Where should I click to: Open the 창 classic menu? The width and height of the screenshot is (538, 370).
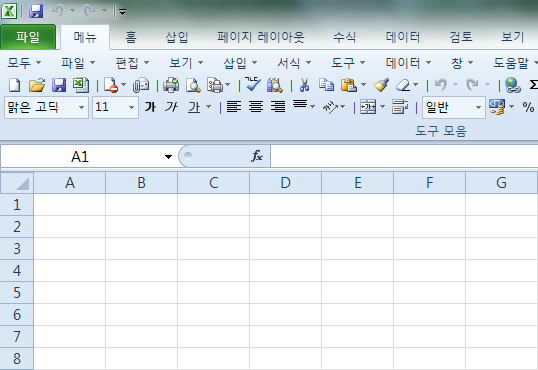pos(462,62)
